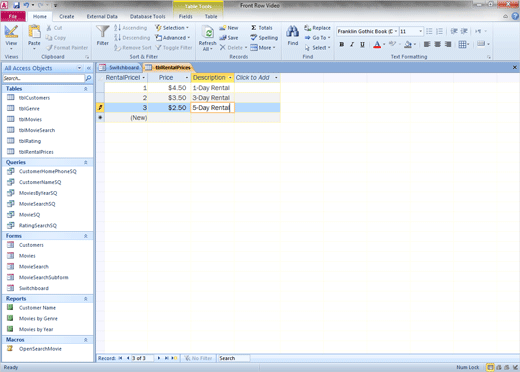Shutter the Navigation Pane with the chevron

[89, 68]
